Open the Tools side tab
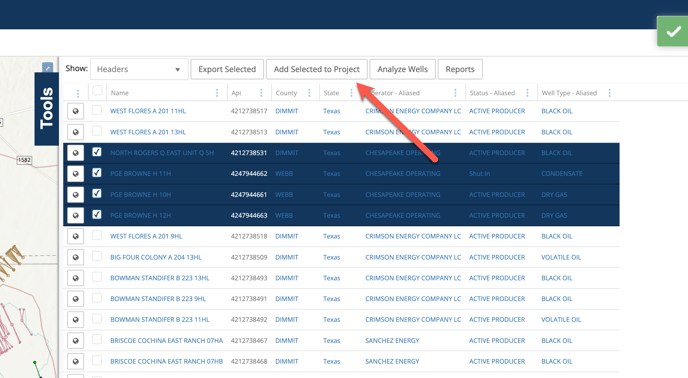Screen dimensions: 688x378 tap(47, 109)
